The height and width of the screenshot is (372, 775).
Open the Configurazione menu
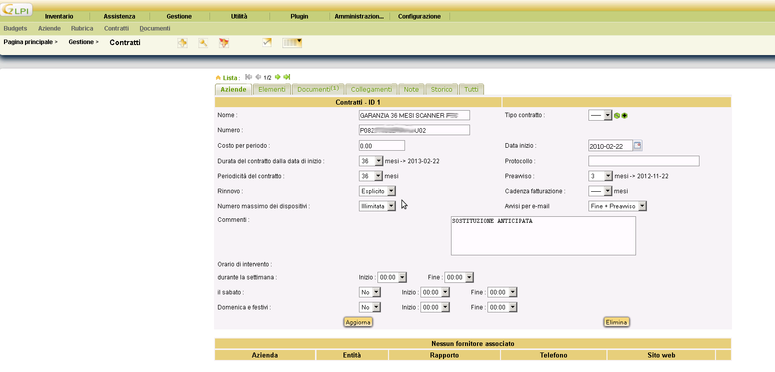coord(419,16)
